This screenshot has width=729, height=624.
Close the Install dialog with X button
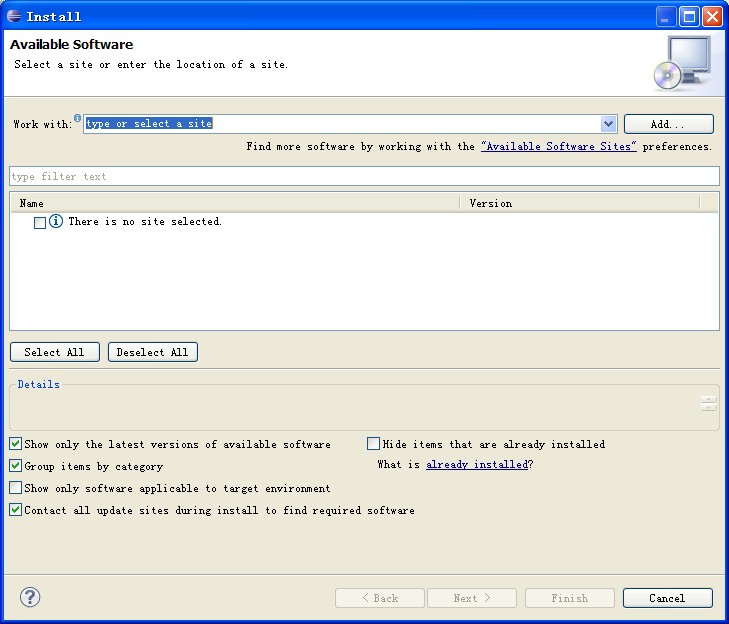point(712,17)
